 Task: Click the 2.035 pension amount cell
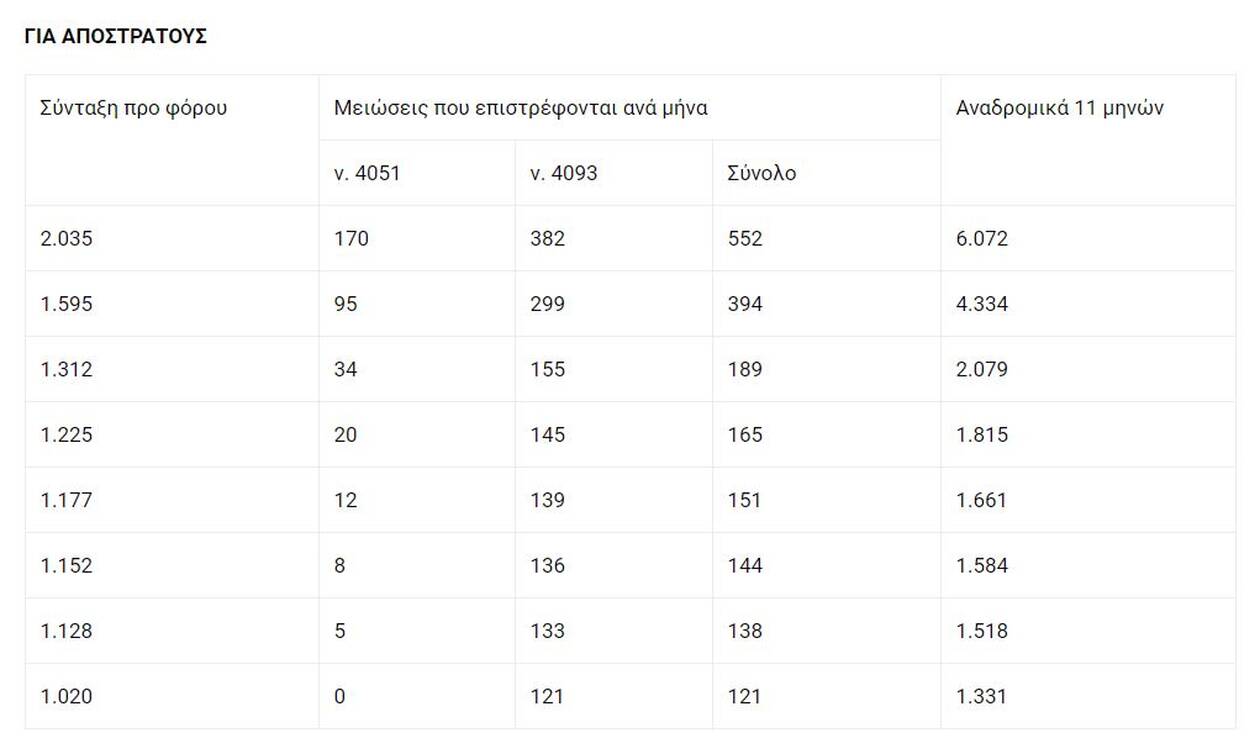[67, 239]
